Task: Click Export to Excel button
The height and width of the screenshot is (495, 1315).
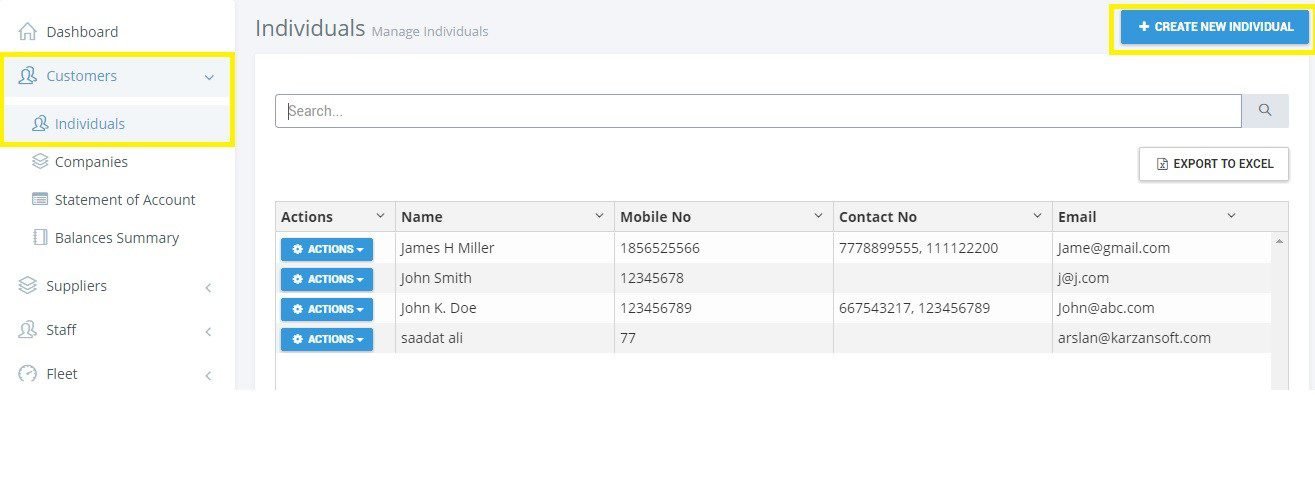Action: [x=1214, y=164]
